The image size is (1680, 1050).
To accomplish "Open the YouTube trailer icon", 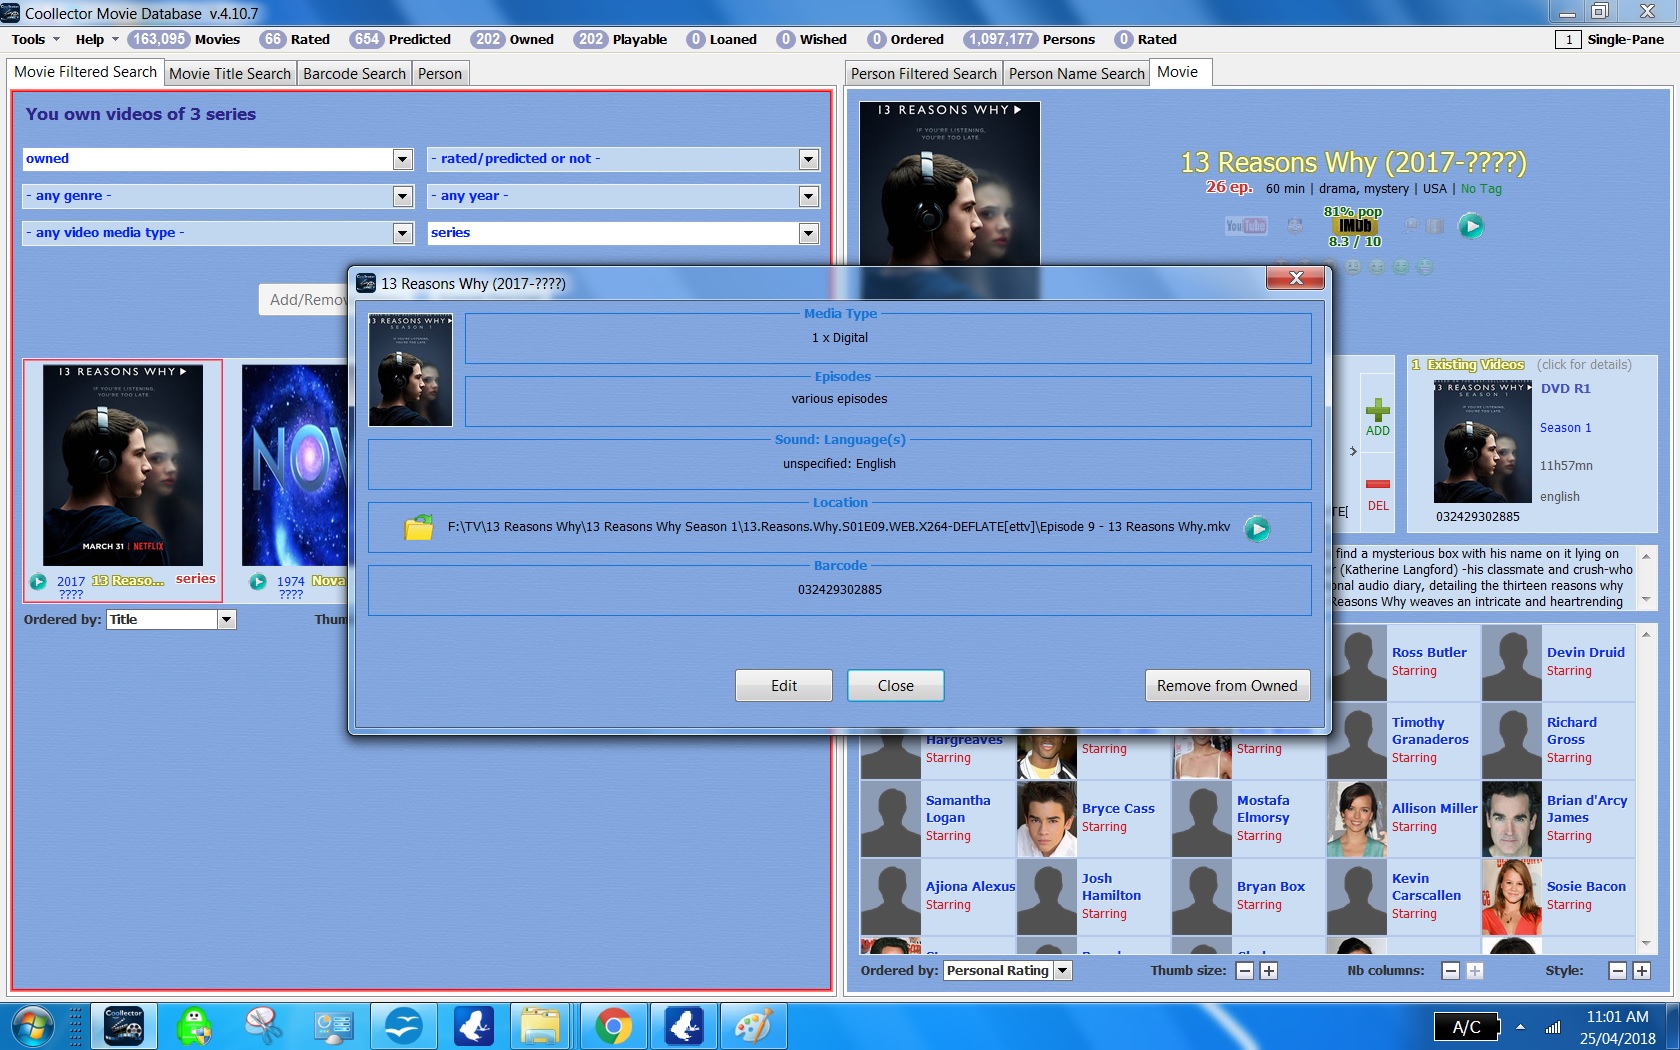I will (x=1246, y=226).
